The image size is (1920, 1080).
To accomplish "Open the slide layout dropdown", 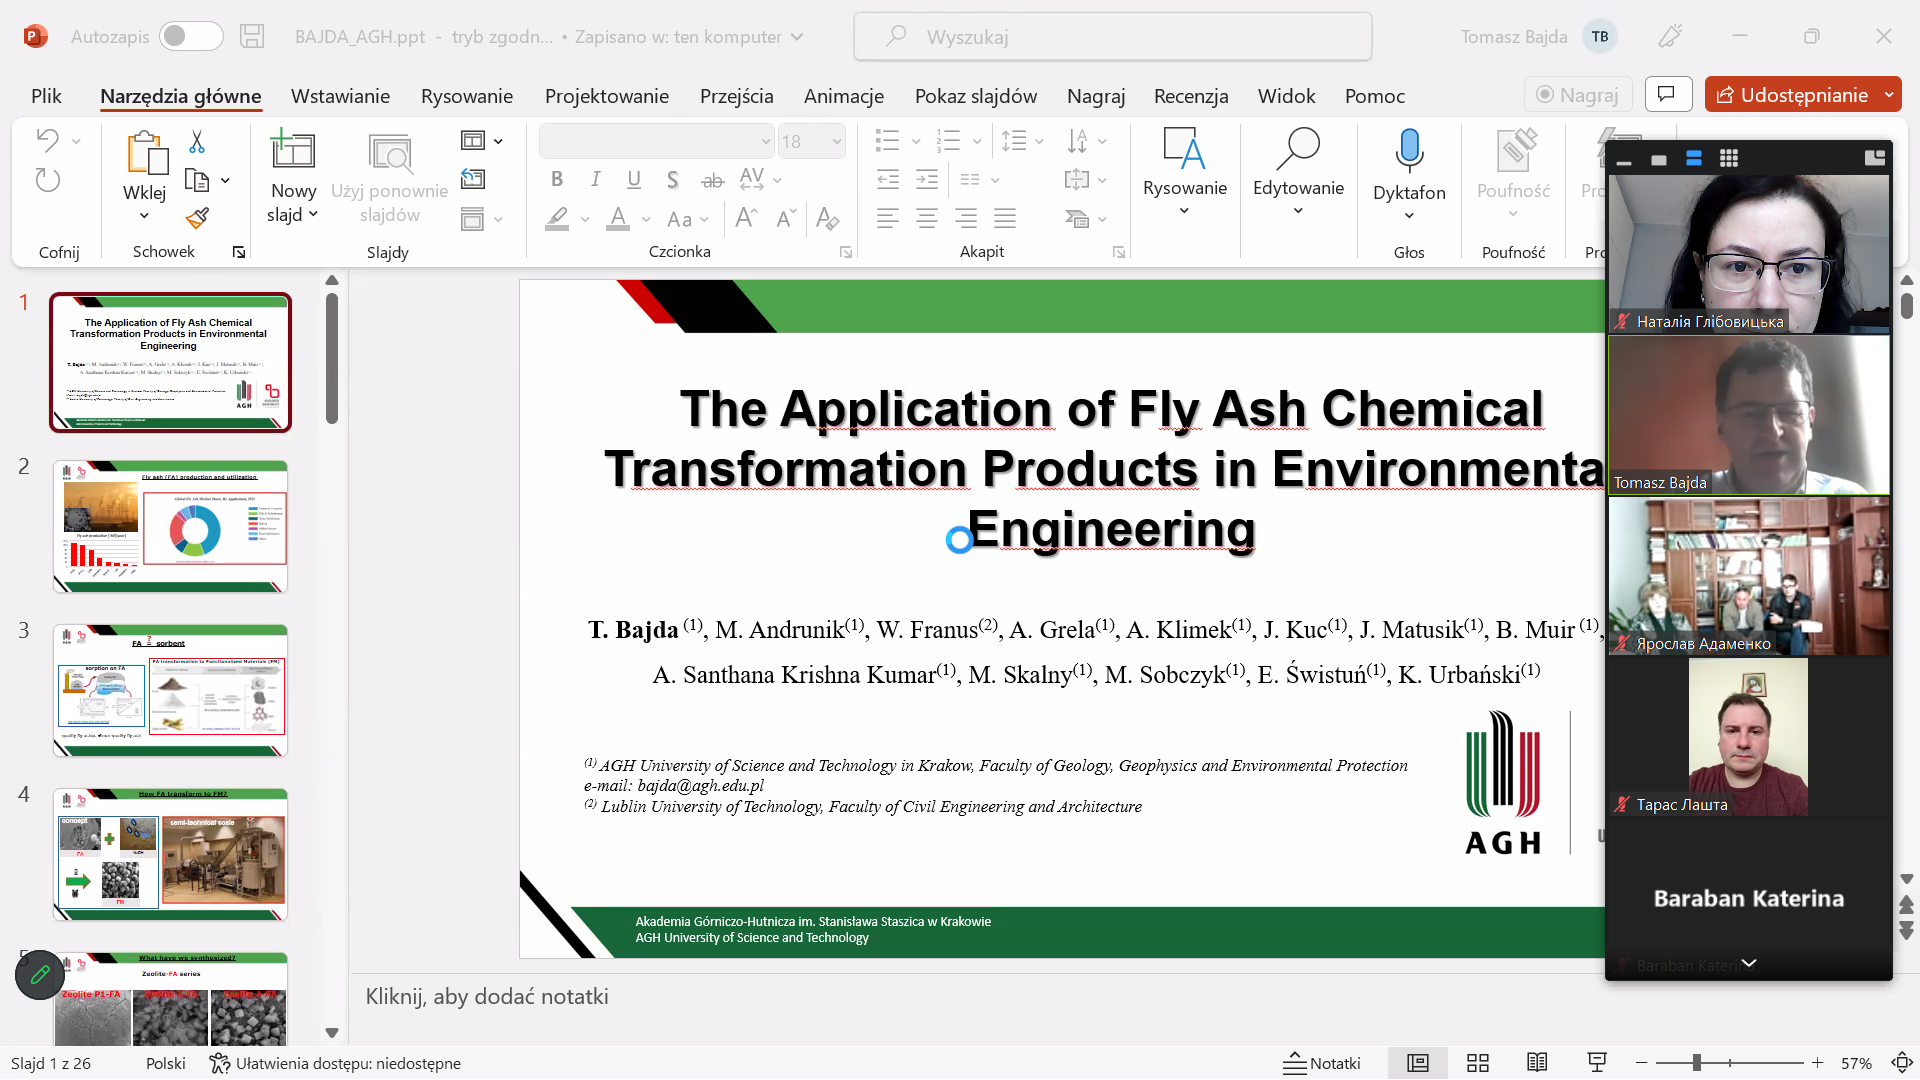I will pos(481,141).
